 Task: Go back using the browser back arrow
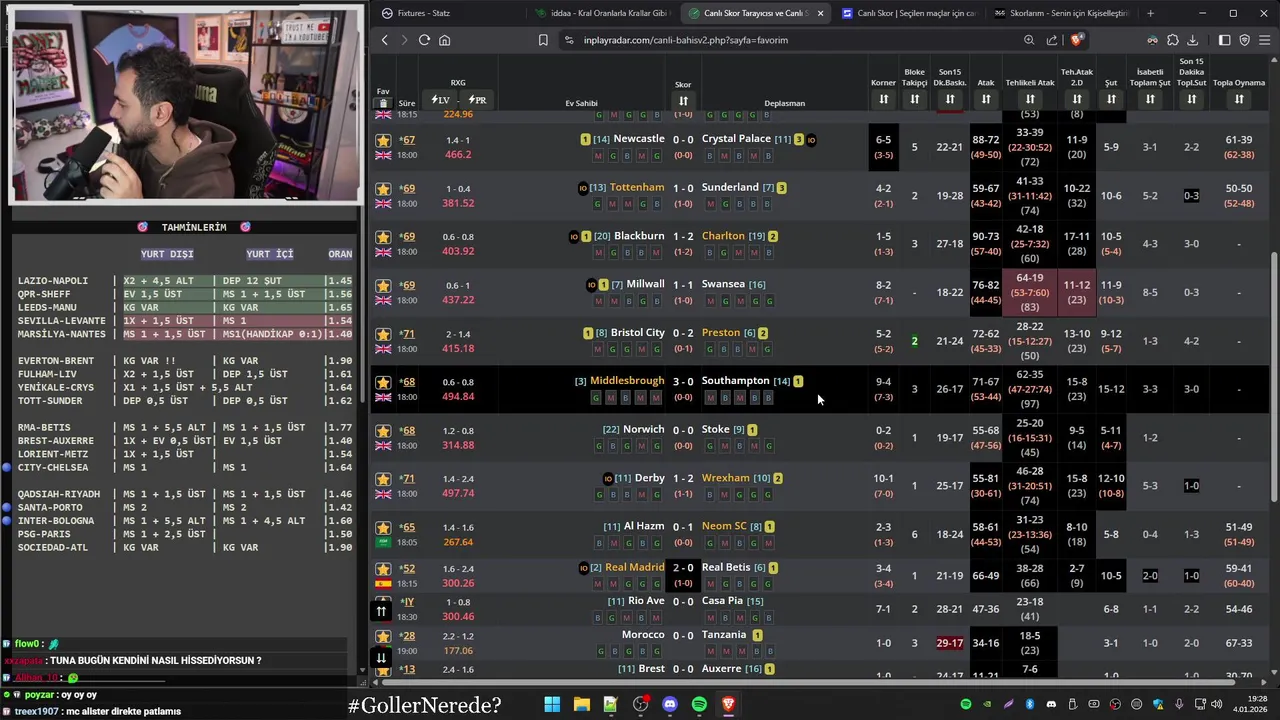pos(385,40)
